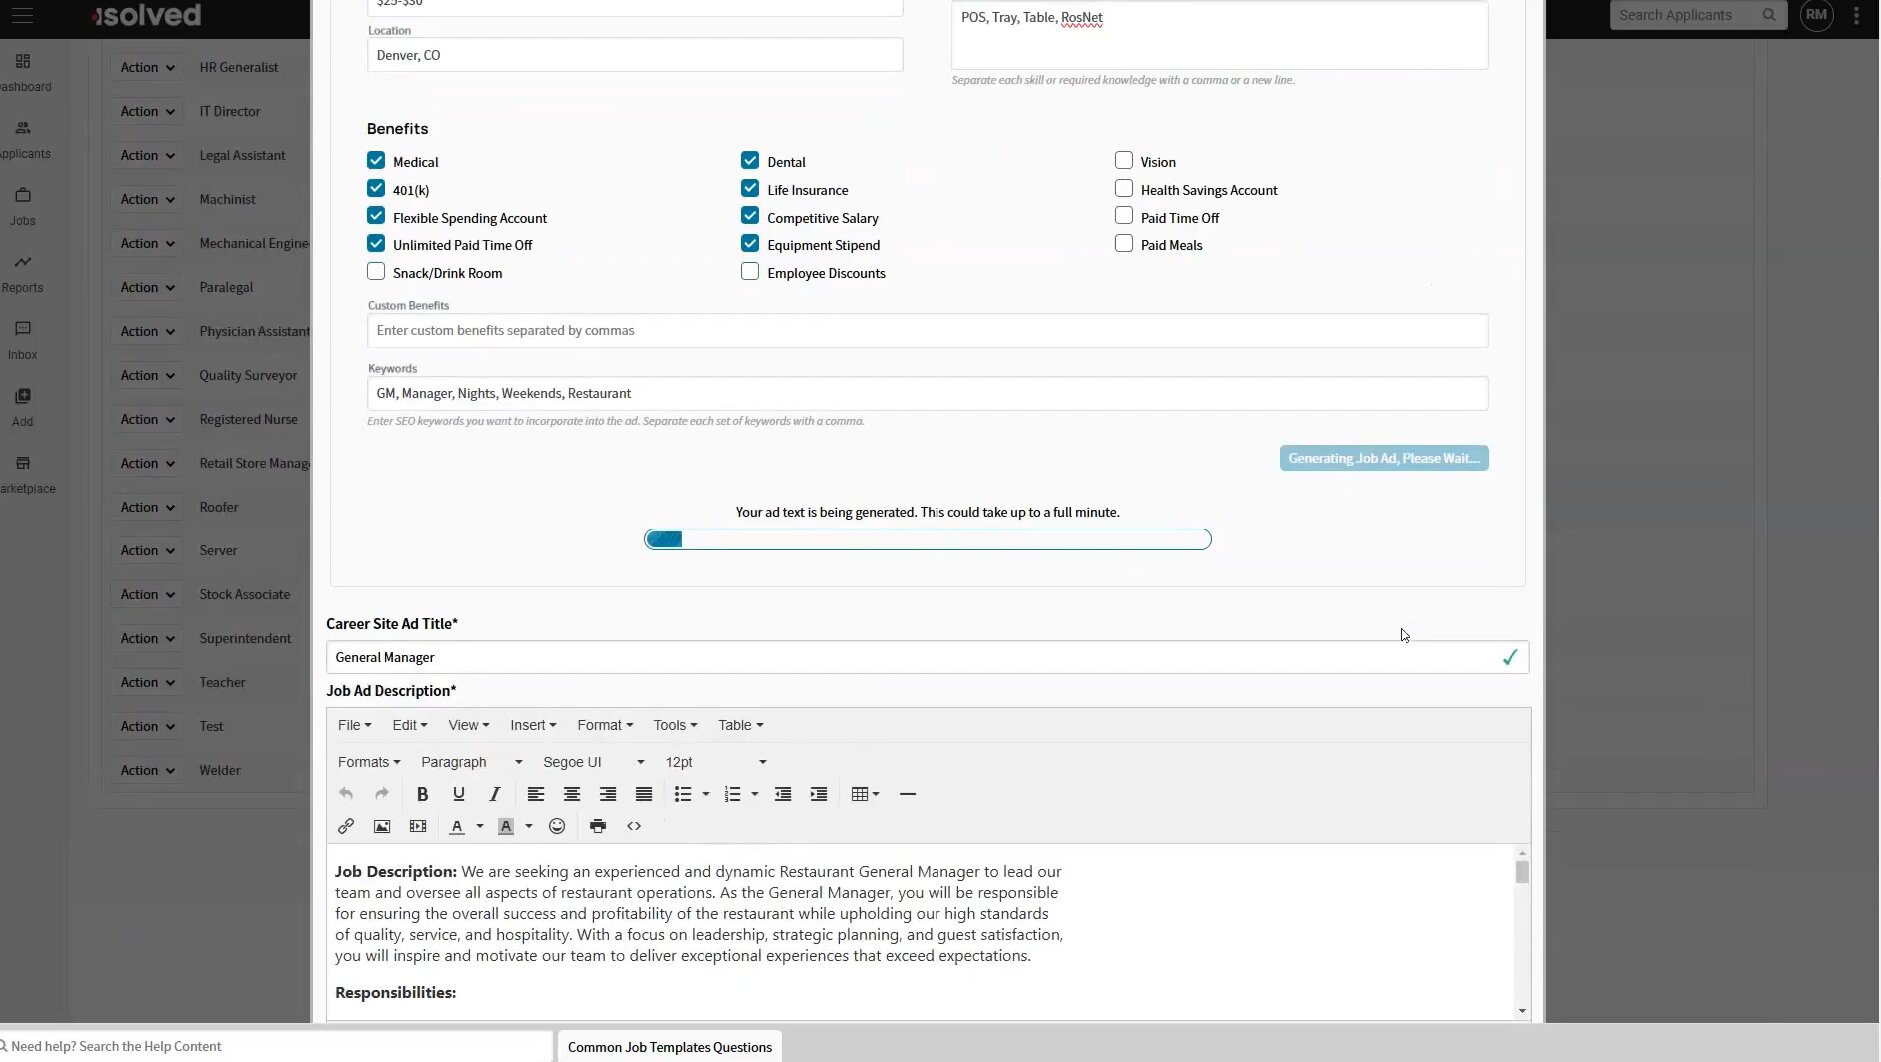Center-align text with the align center icon
The height and width of the screenshot is (1062, 1881).
tap(572, 794)
